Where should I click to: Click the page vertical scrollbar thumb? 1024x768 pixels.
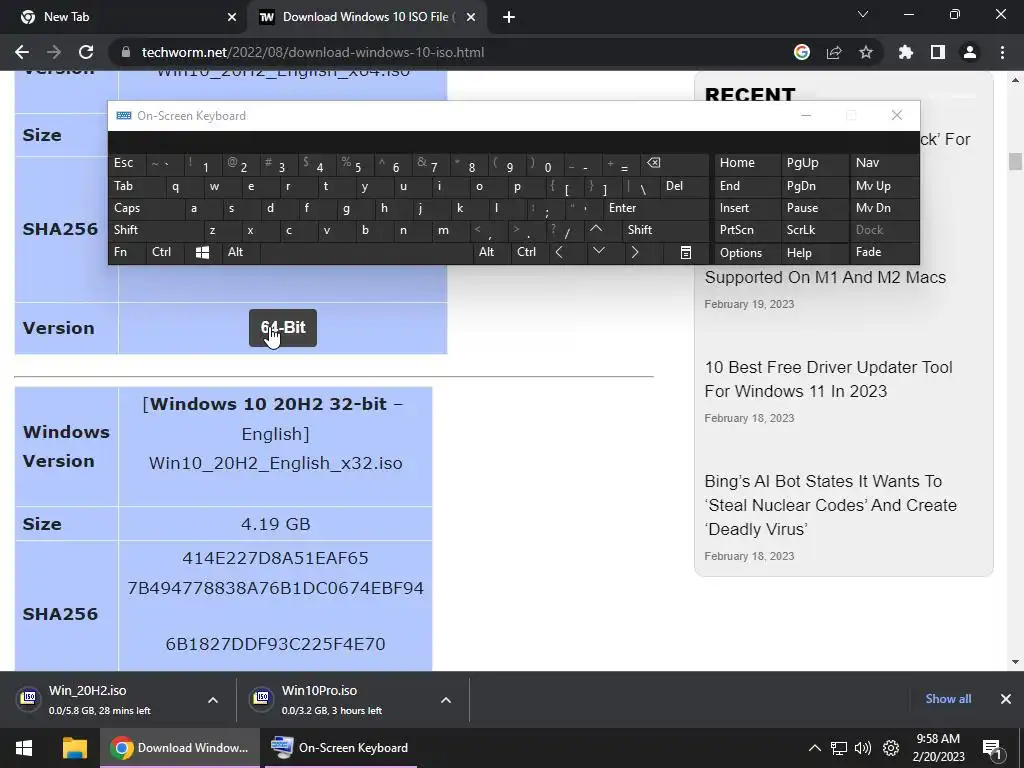click(x=1015, y=161)
